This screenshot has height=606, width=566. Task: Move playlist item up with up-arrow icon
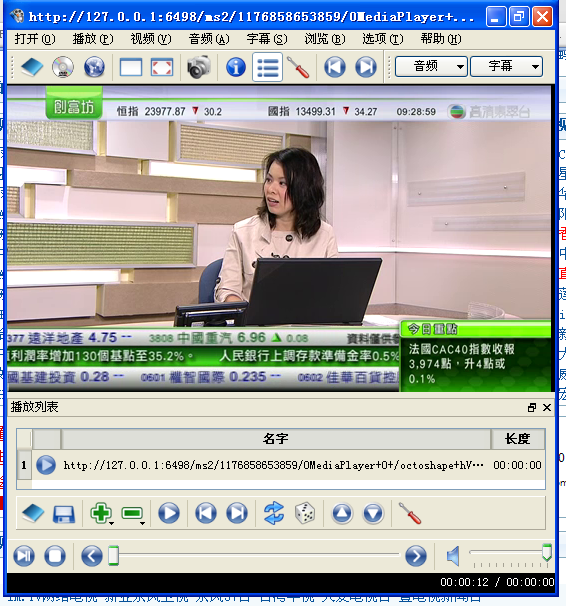[x=342, y=513]
